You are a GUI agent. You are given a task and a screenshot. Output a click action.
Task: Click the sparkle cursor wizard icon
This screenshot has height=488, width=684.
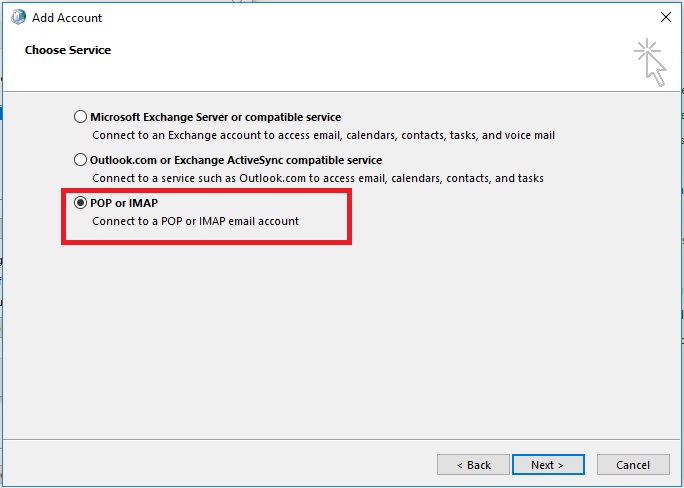coord(650,62)
